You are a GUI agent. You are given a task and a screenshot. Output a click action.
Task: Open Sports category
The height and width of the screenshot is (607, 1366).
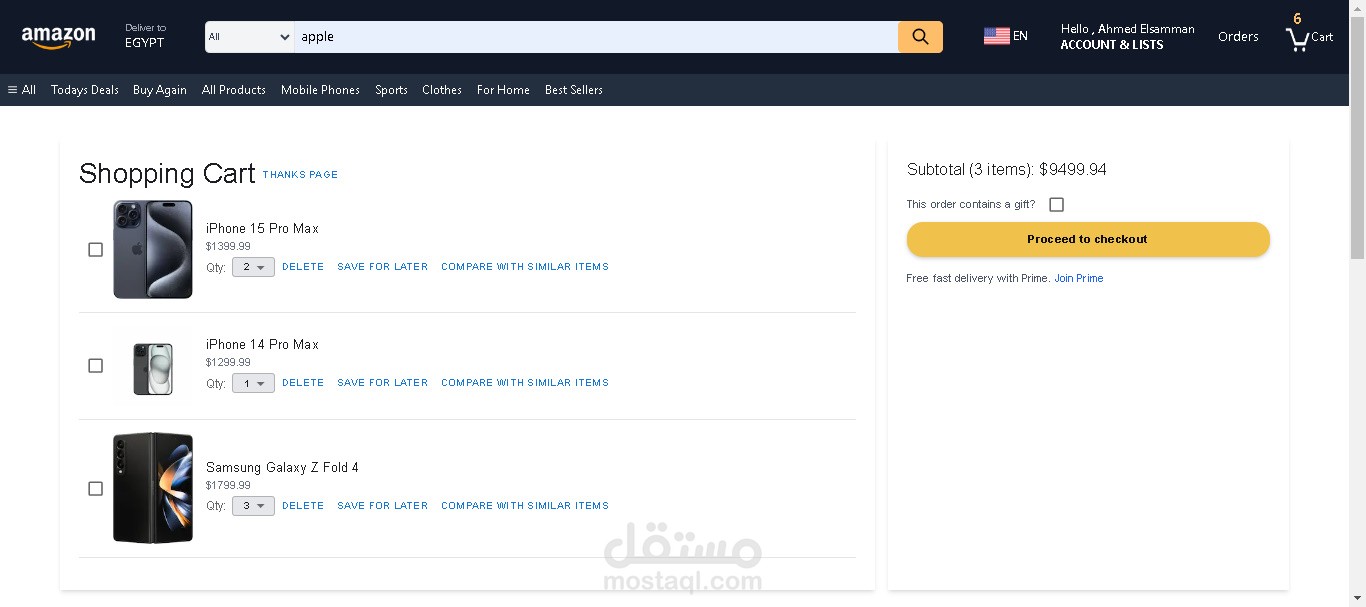tap(391, 90)
